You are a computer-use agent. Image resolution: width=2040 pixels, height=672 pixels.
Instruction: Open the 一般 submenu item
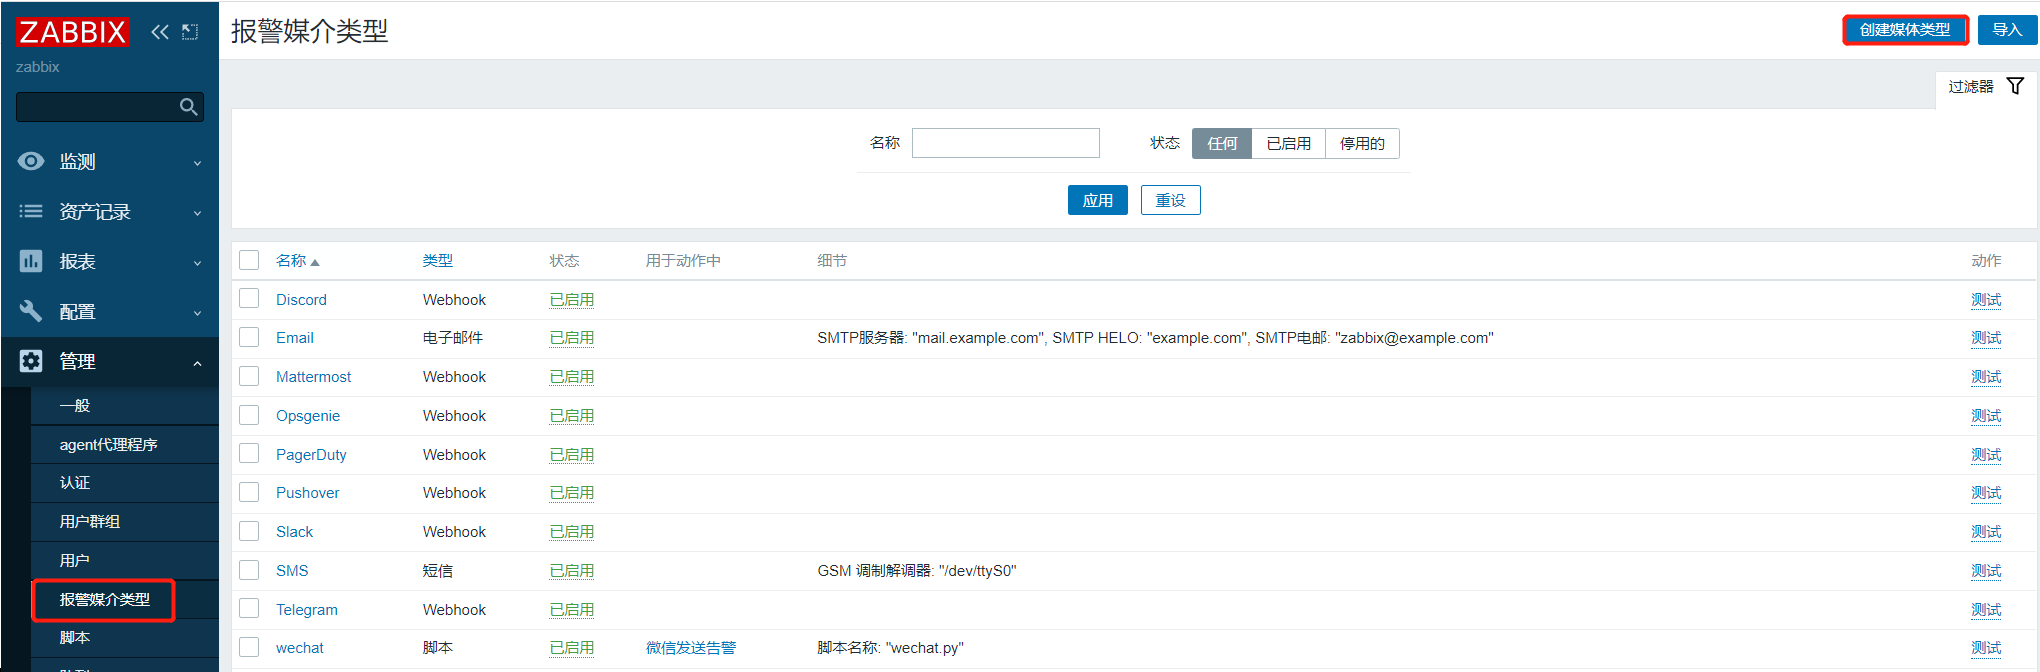(125, 405)
